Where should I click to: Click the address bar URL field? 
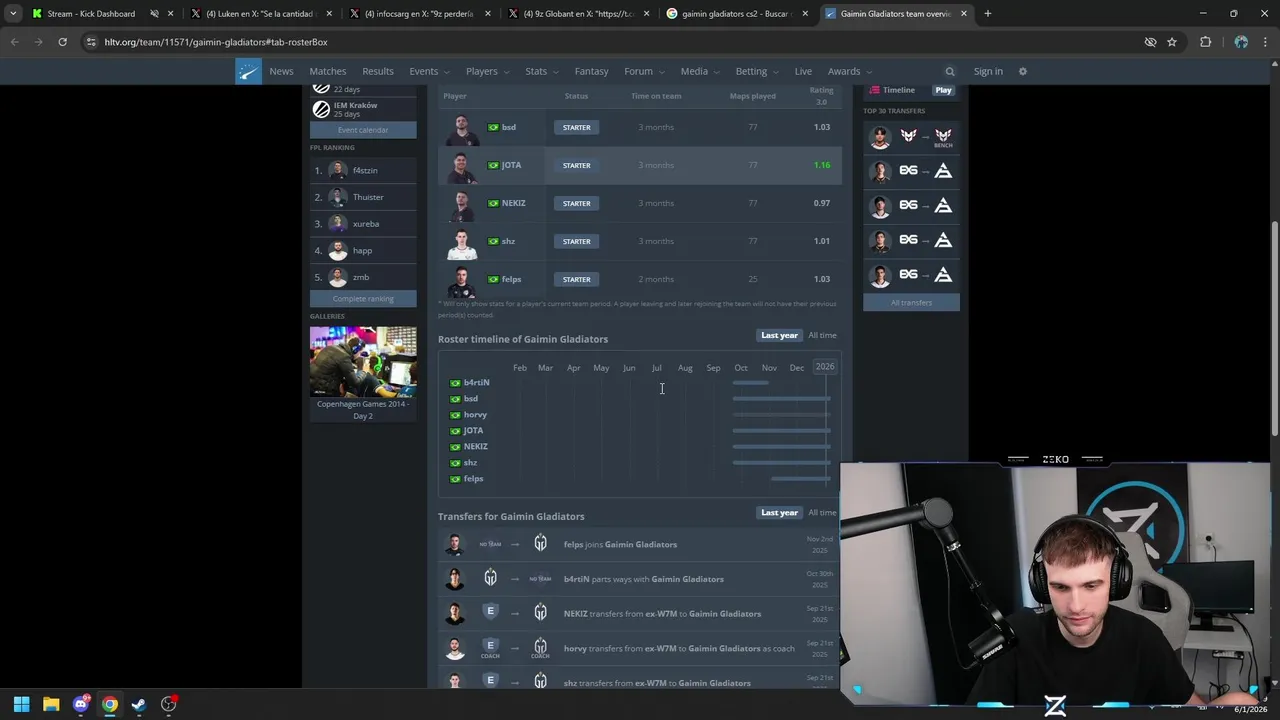click(x=600, y=42)
